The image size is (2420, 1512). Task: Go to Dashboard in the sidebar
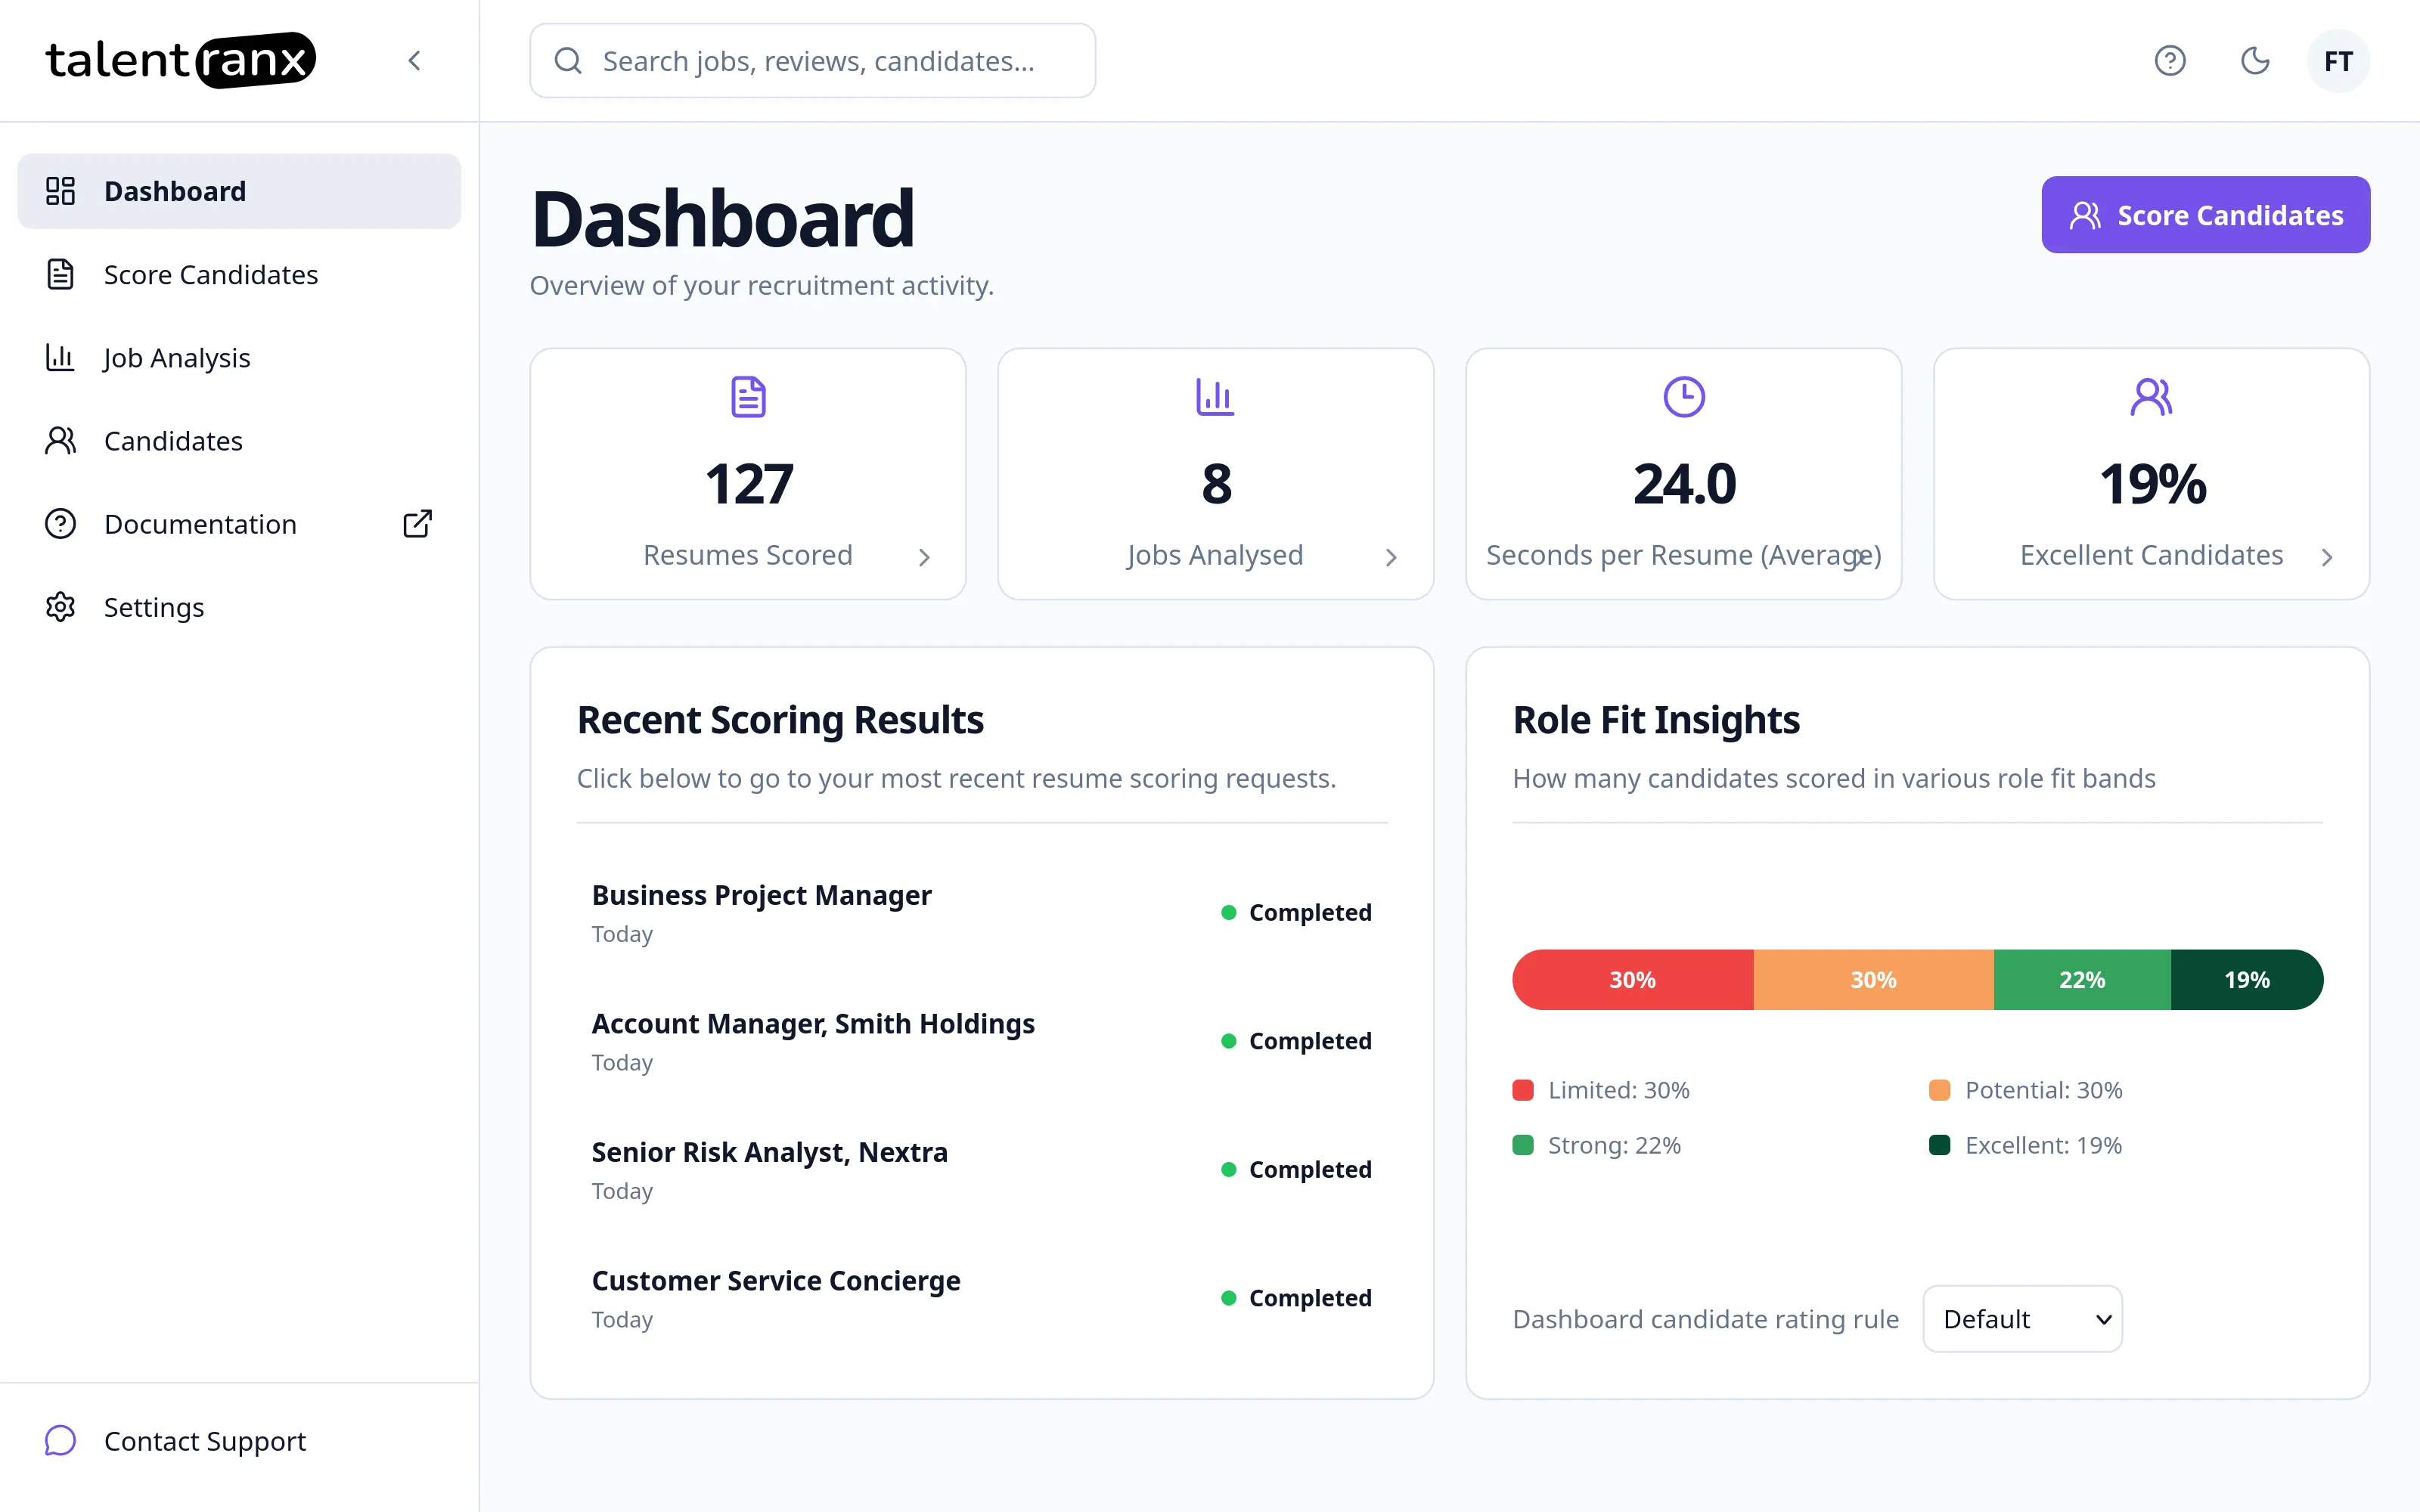point(239,191)
